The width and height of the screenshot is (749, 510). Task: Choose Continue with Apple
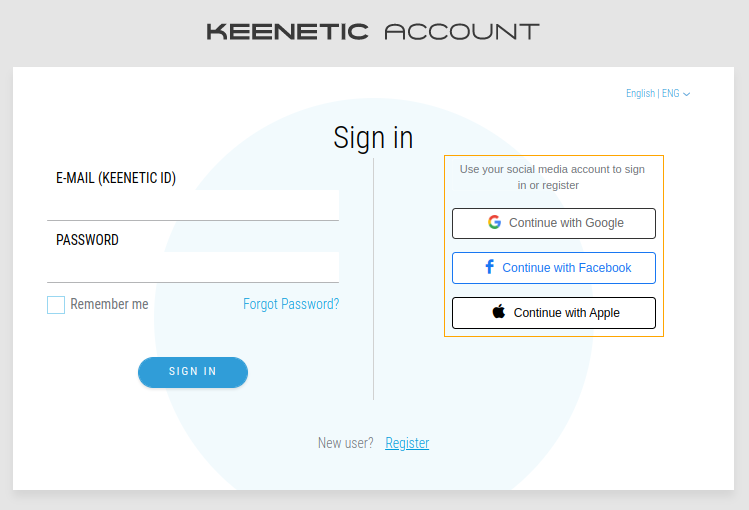554,313
